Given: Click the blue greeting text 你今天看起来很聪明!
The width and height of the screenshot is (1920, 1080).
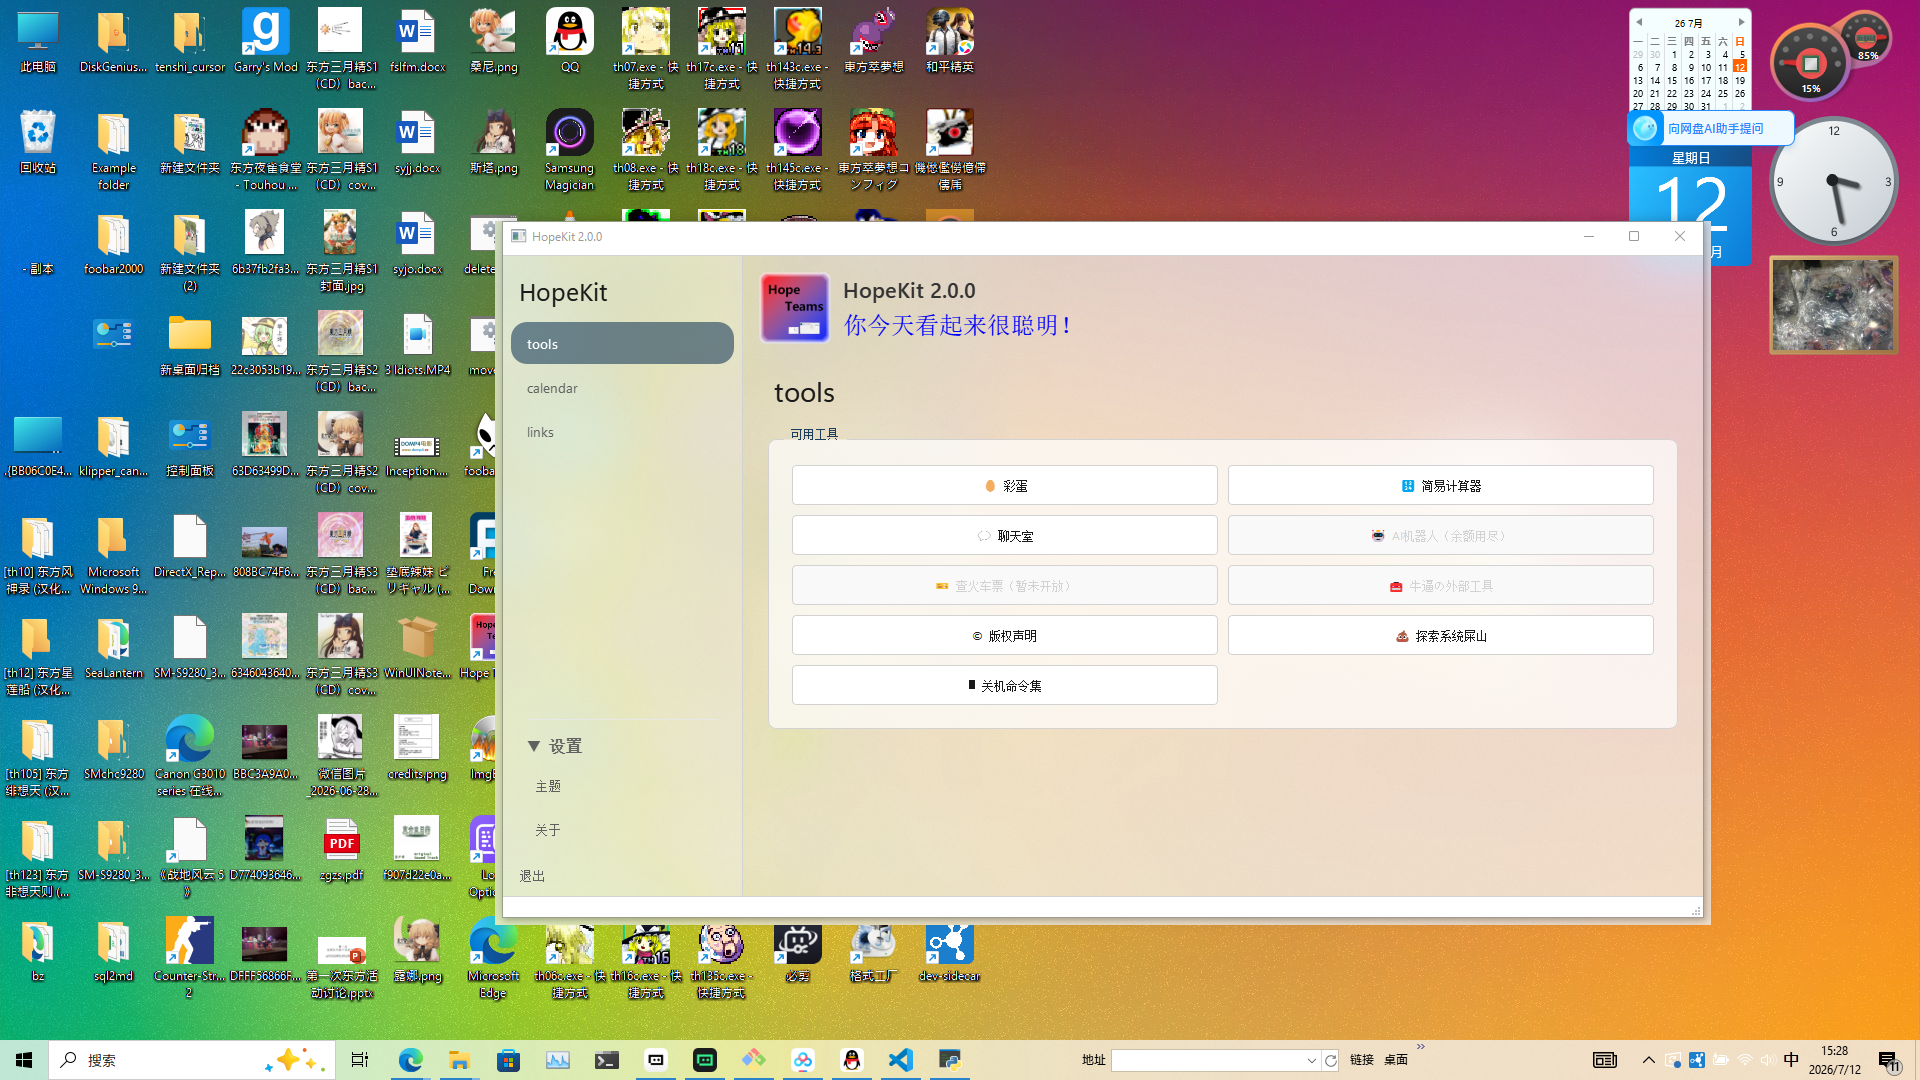Looking at the screenshot, I should point(958,325).
